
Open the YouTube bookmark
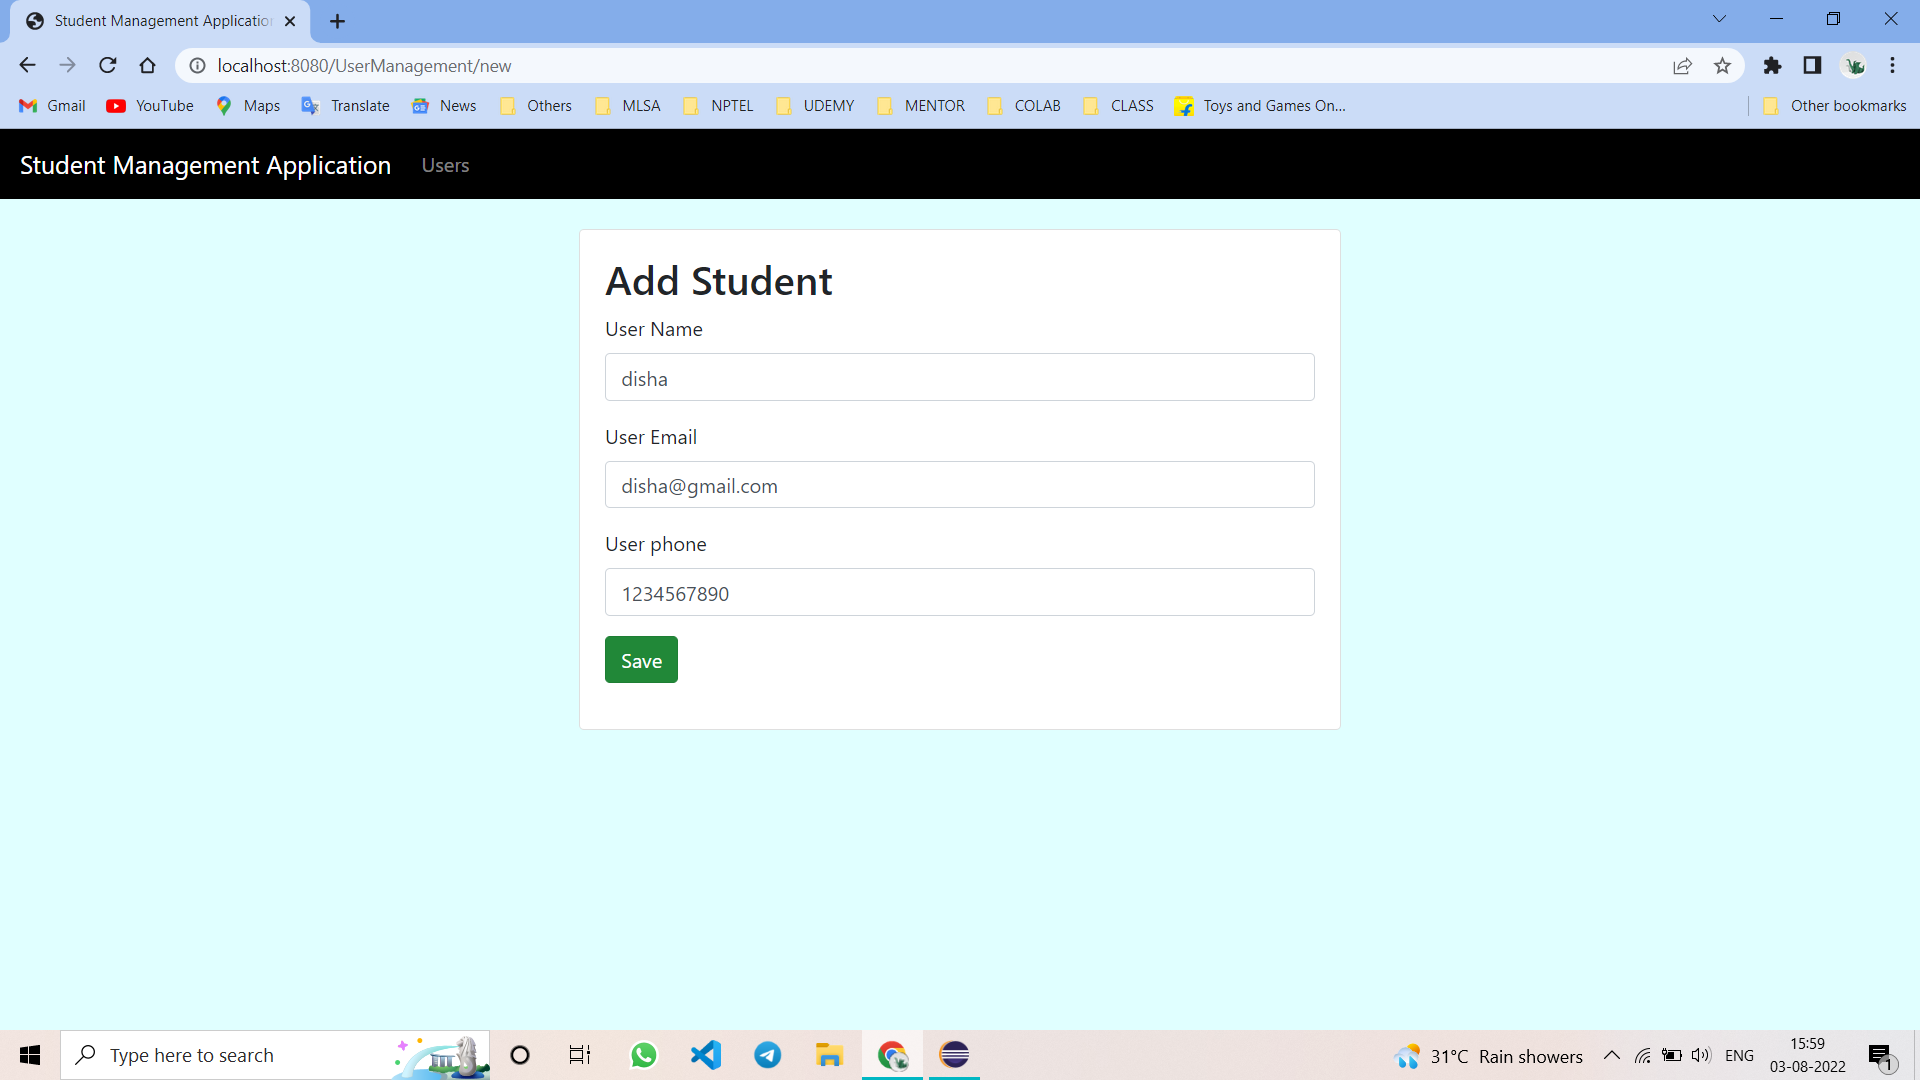(x=148, y=105)
